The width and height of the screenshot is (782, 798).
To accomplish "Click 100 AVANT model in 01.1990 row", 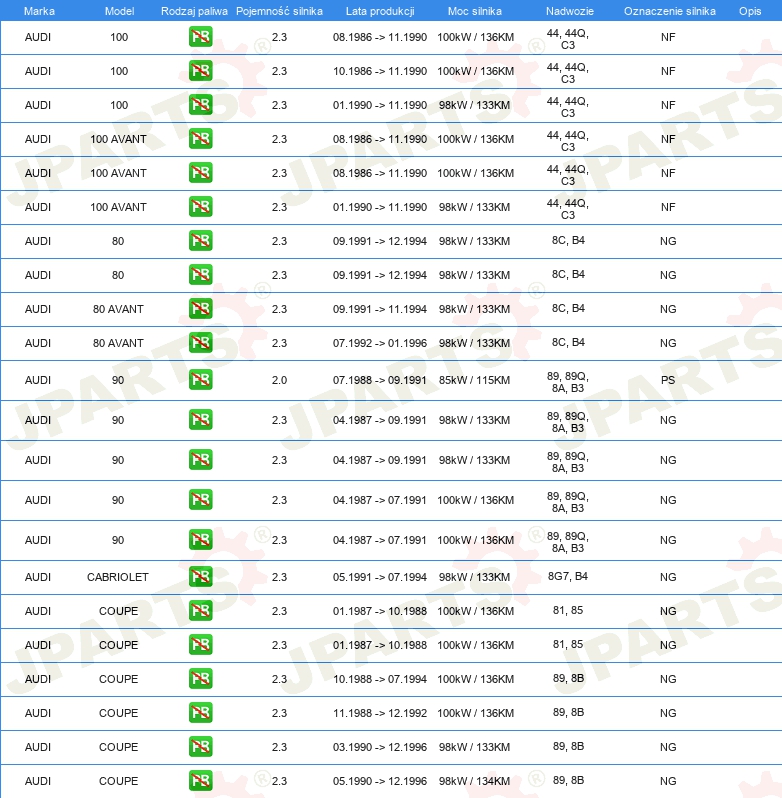I will coord(119,207).
